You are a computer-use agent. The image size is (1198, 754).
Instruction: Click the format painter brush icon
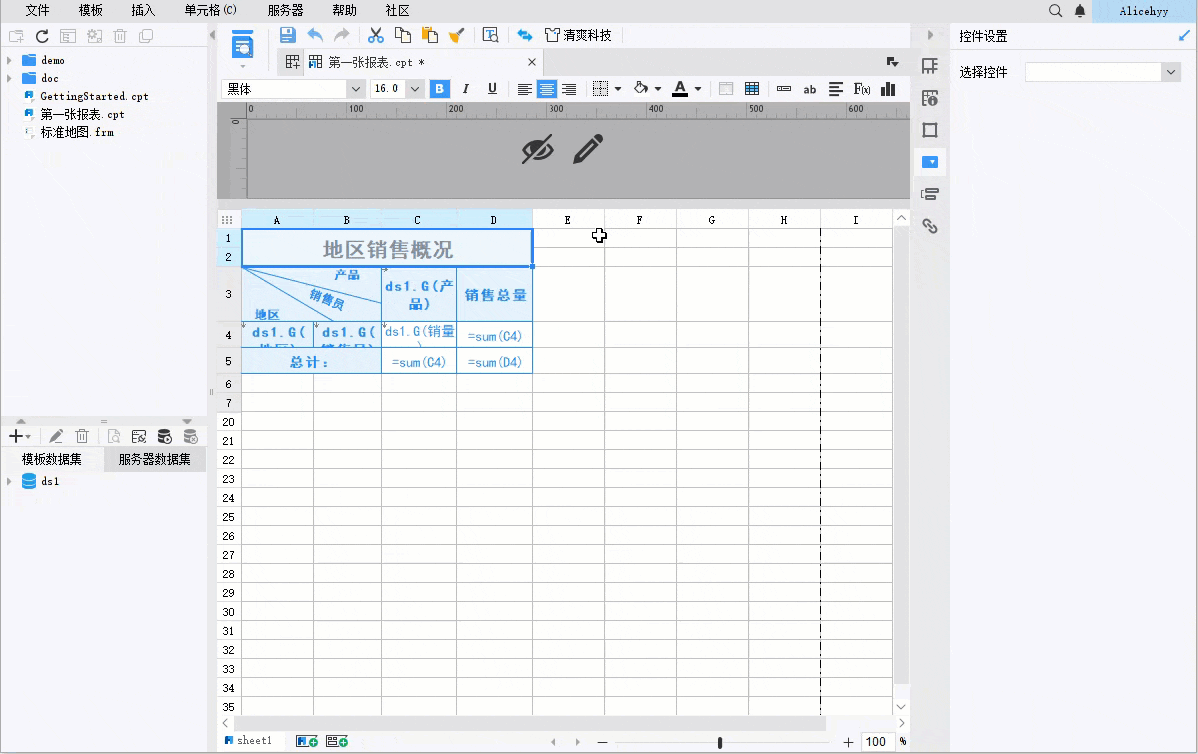point(456,35)
